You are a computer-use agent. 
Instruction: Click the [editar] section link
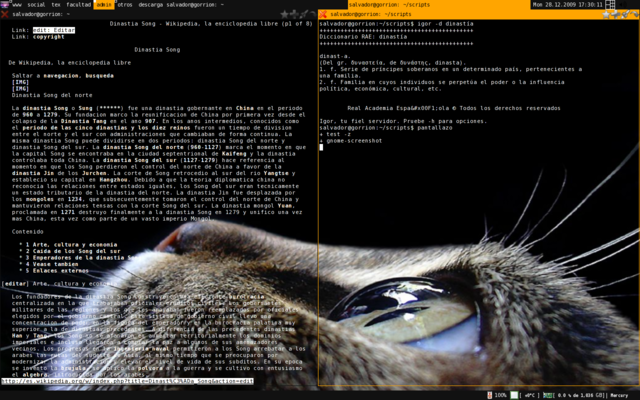15,284
